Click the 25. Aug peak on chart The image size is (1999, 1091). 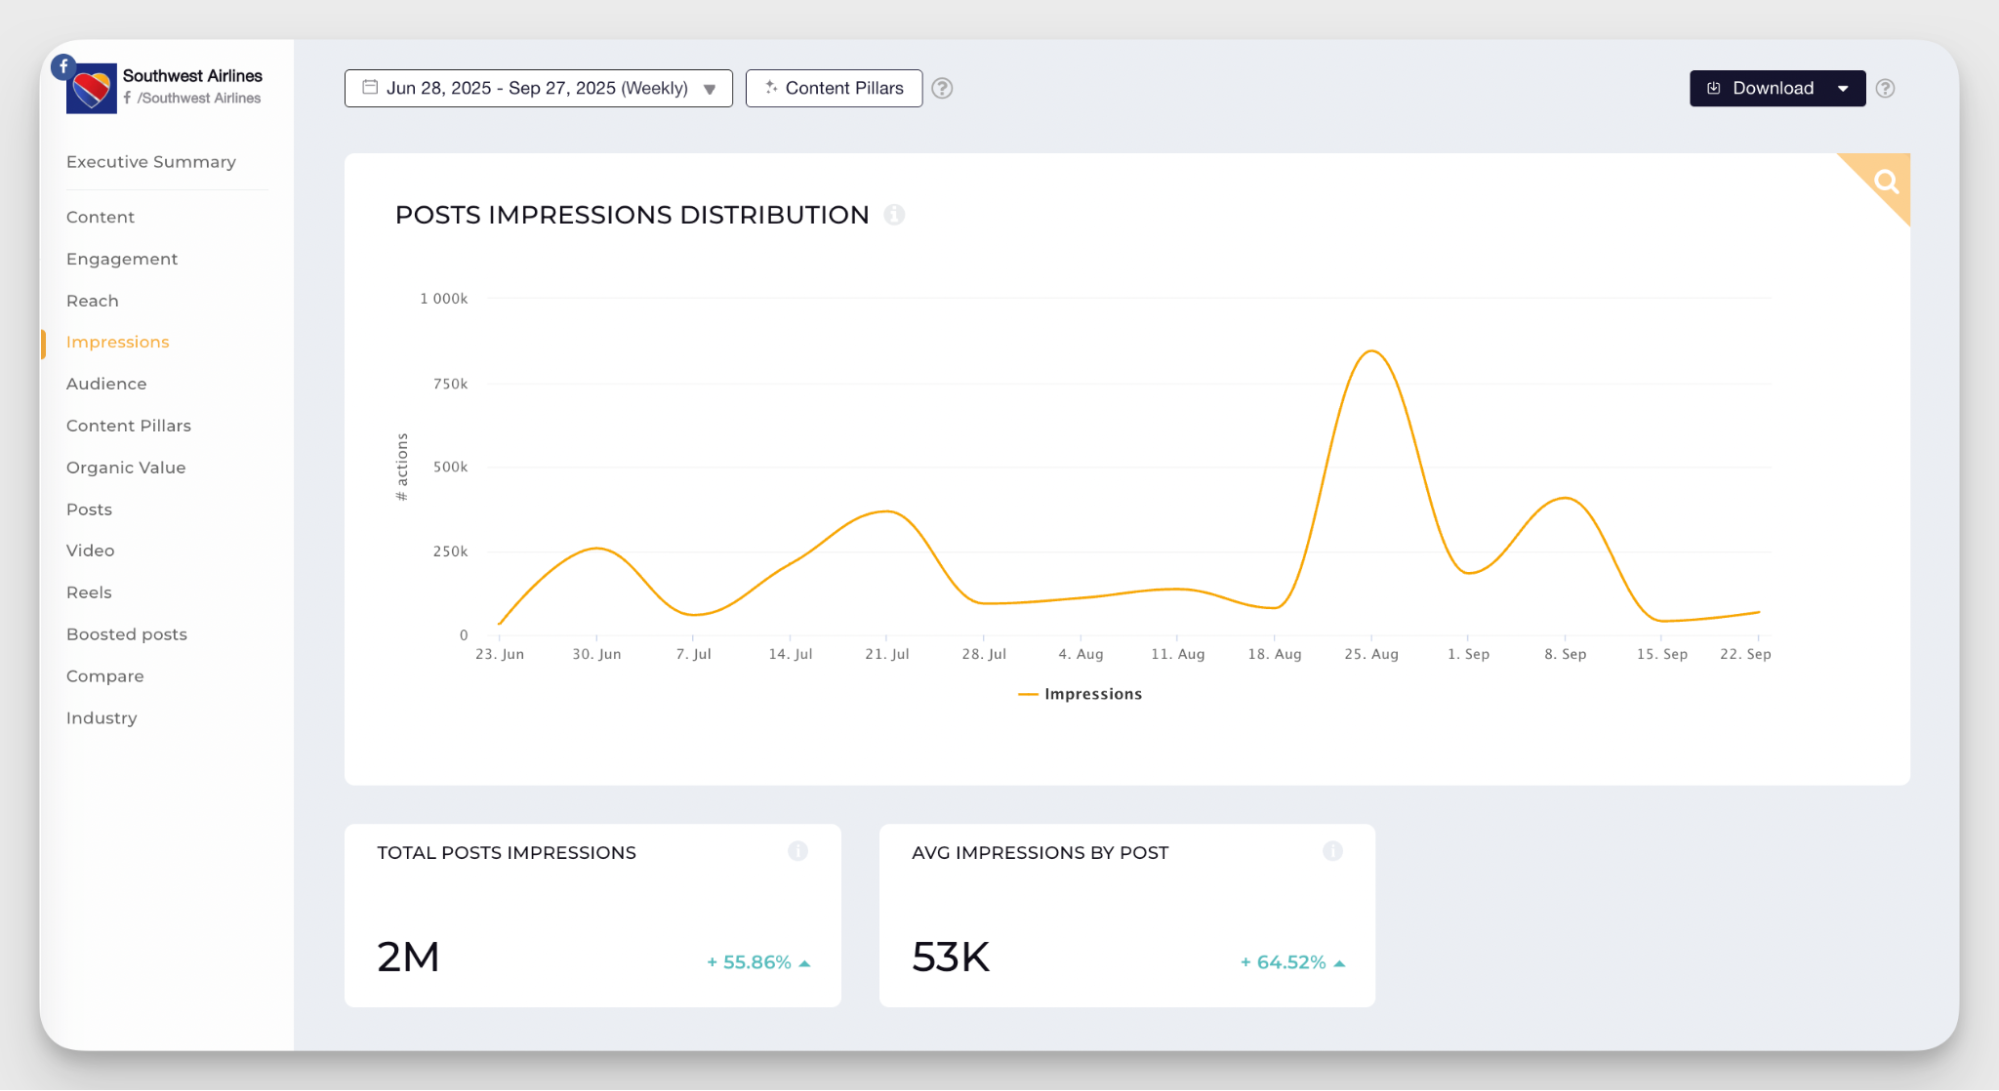[1372, 351]
